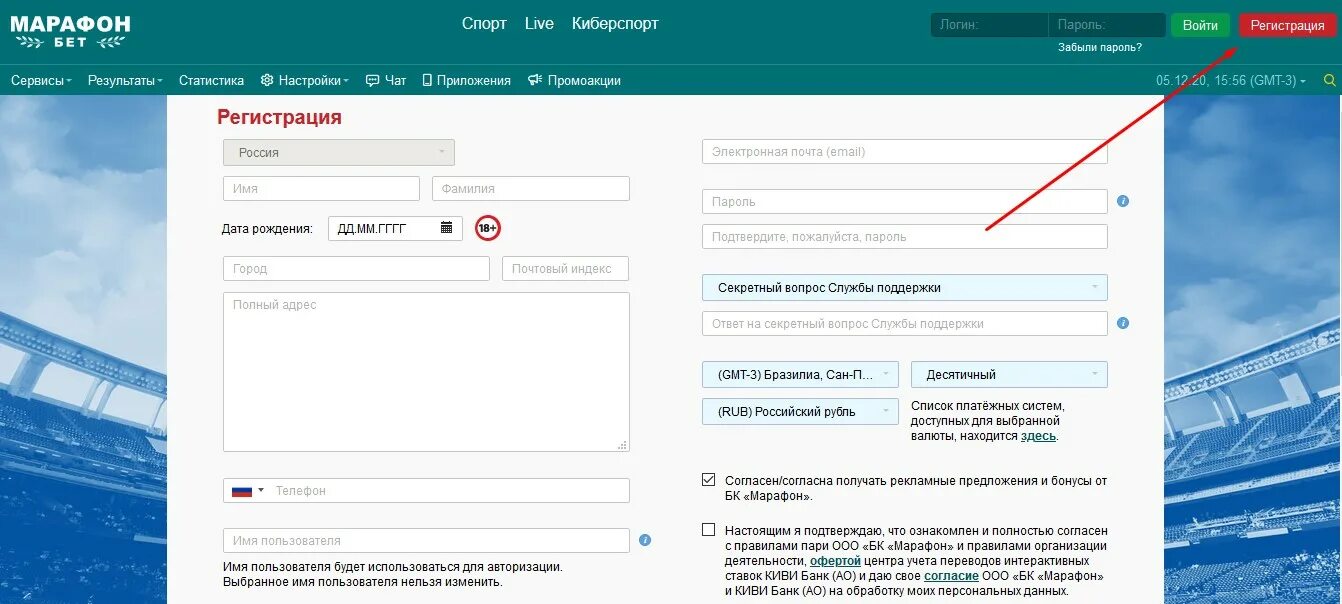Click the Marathon Bet logo
The width and height of the screenshot is (1342, 604).
click(70, 31)
